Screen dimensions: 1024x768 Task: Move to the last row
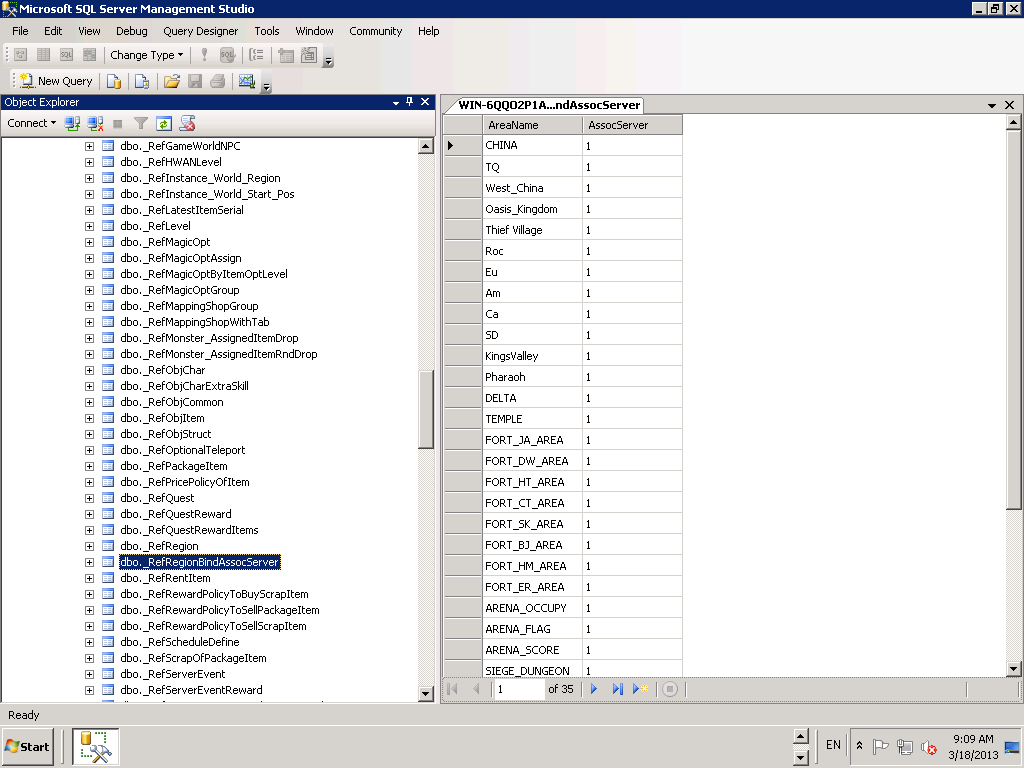(x=616, y=689)
